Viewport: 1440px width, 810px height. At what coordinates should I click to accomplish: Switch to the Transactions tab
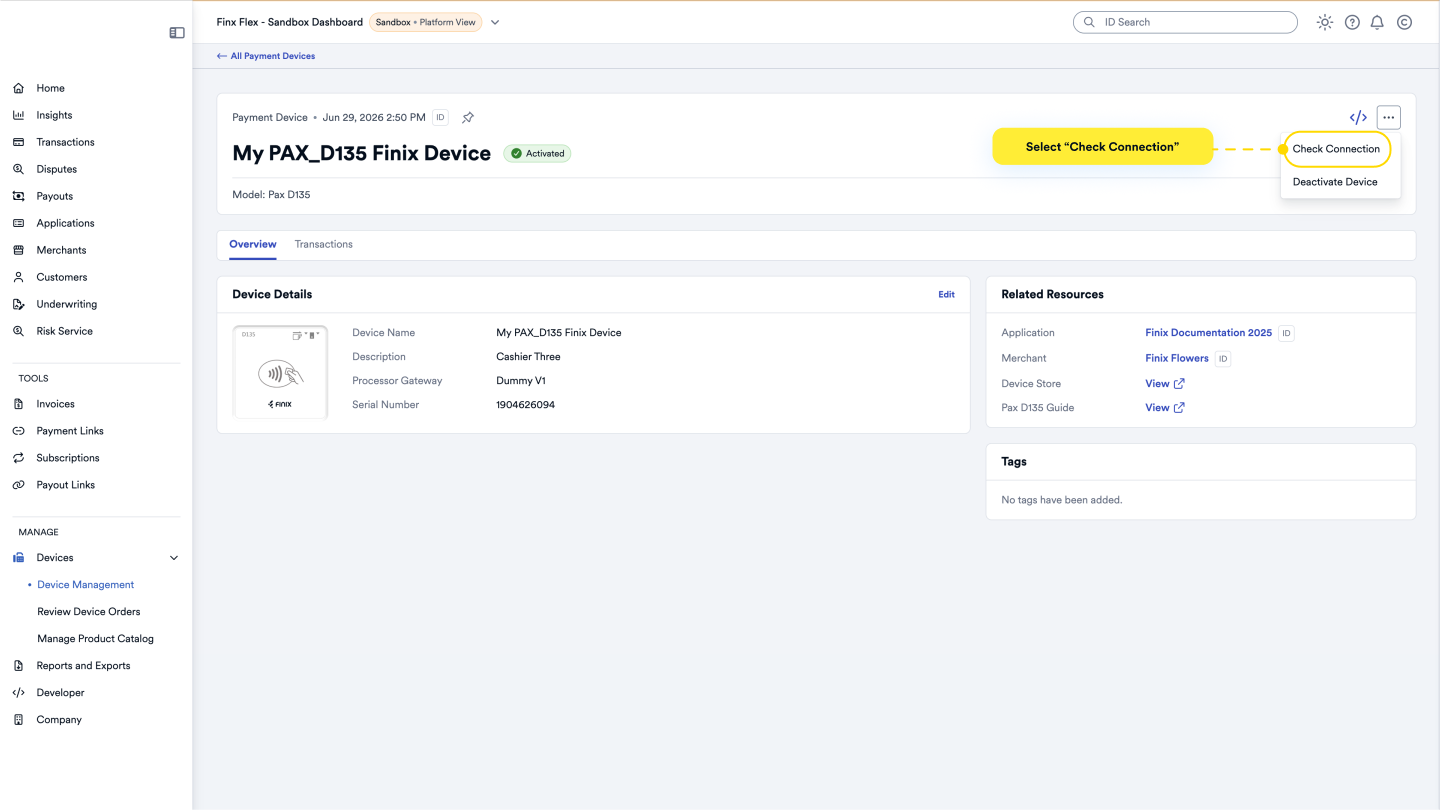[x=323, y=244]
